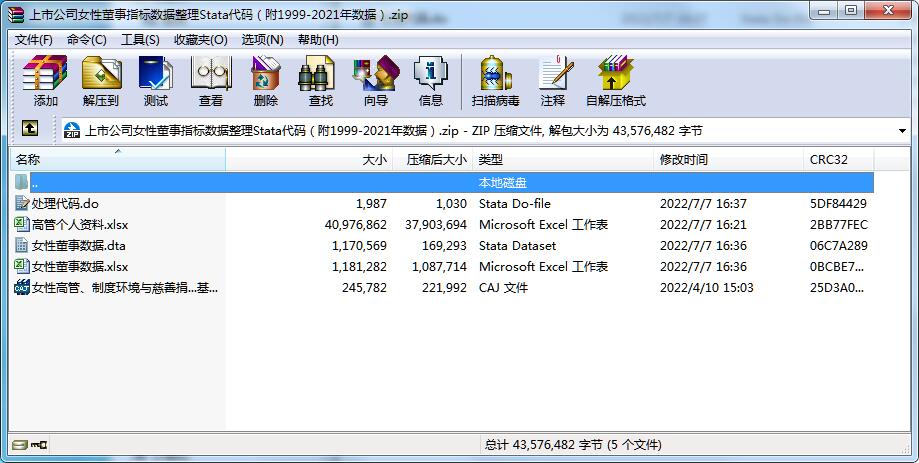Minimize the WinRAR window
This screenshot has height=463, width=919.
(x=824, y=11)
